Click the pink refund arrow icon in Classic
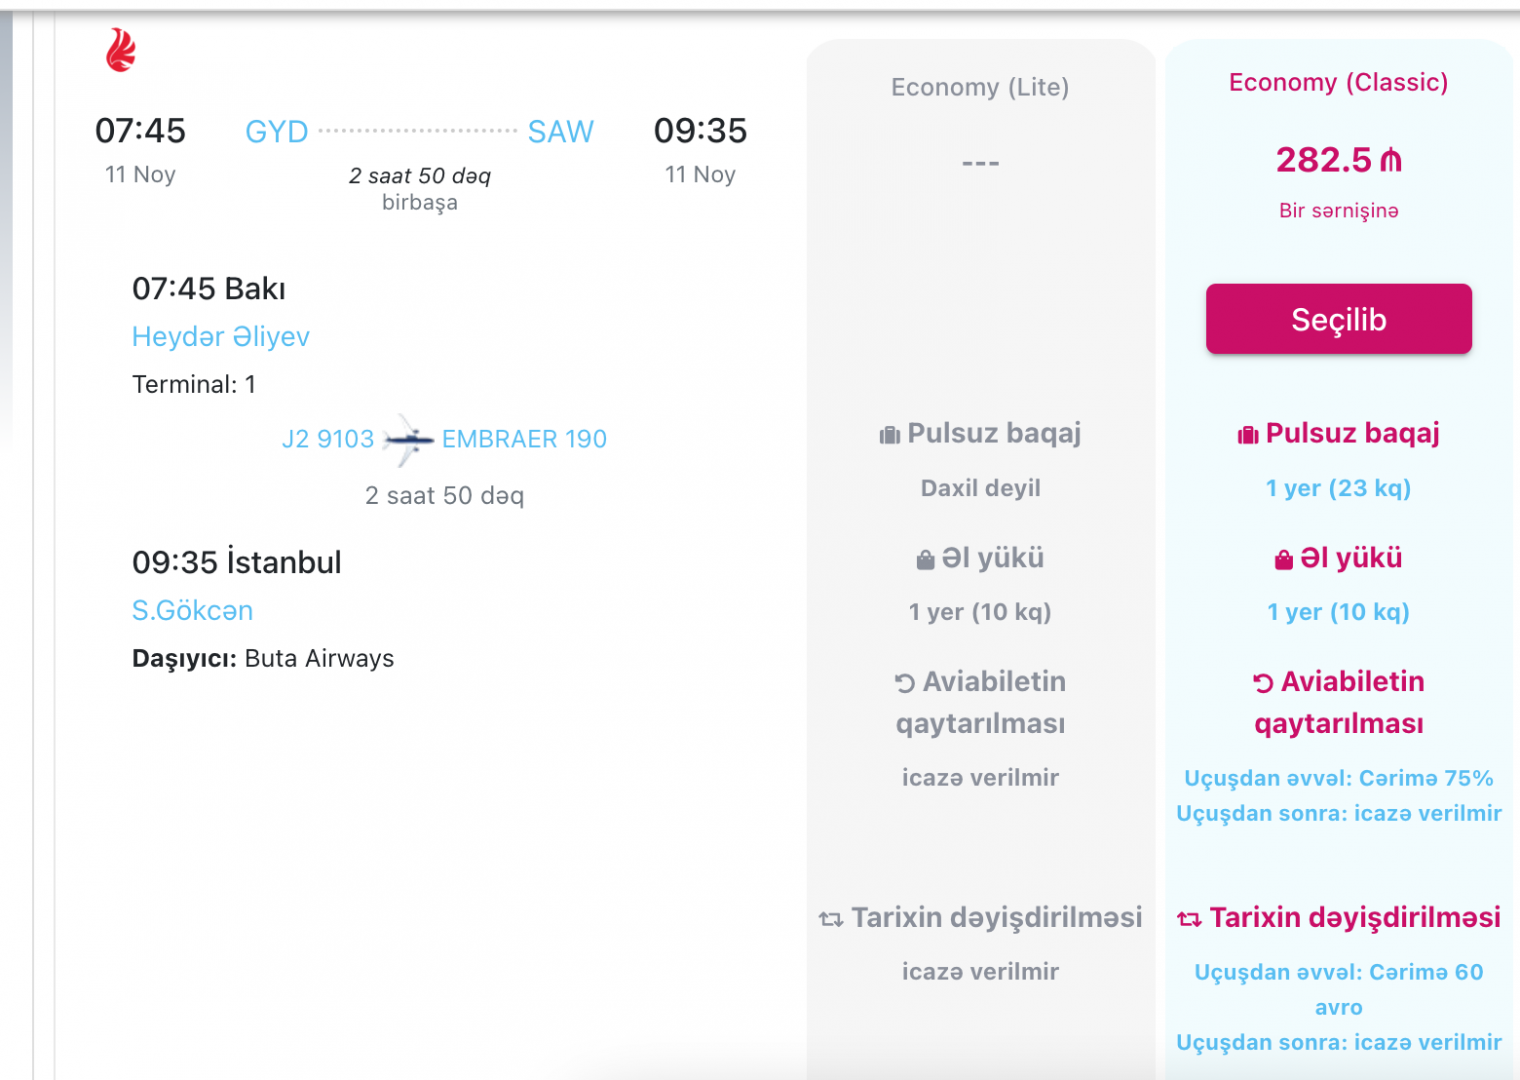Image resolution: width=1520 pixels, height=1080 pixels. coord(1263,683)
